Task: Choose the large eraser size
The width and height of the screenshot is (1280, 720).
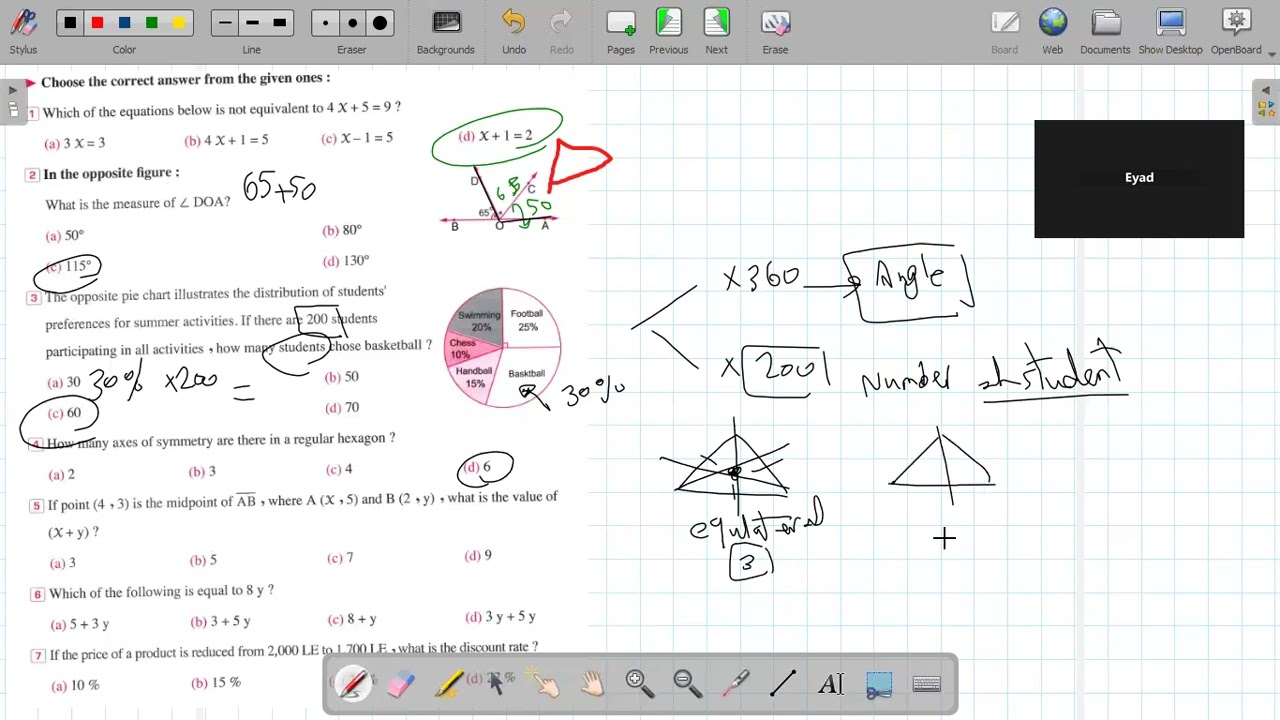Action: click(379, 23)
